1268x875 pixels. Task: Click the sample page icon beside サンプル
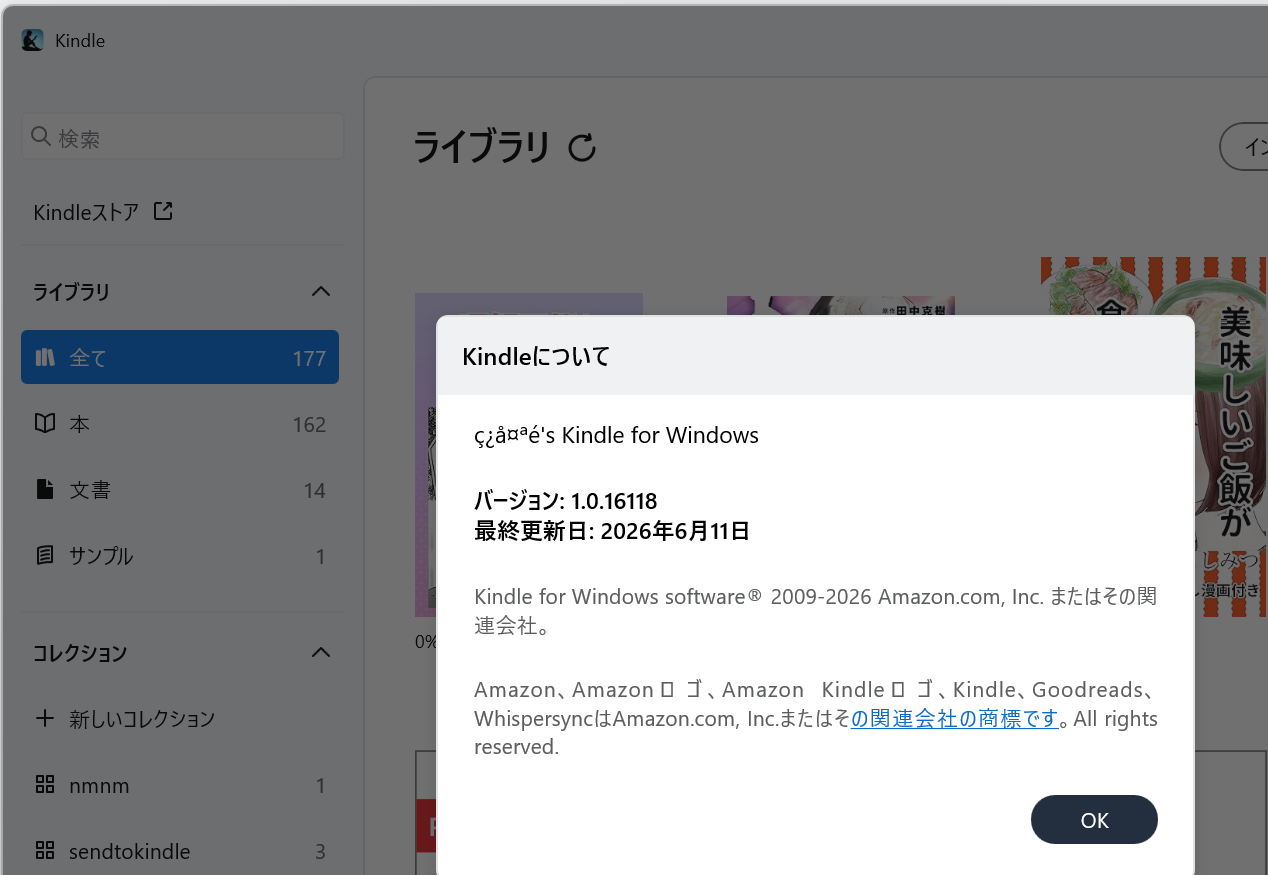point(44,555)
